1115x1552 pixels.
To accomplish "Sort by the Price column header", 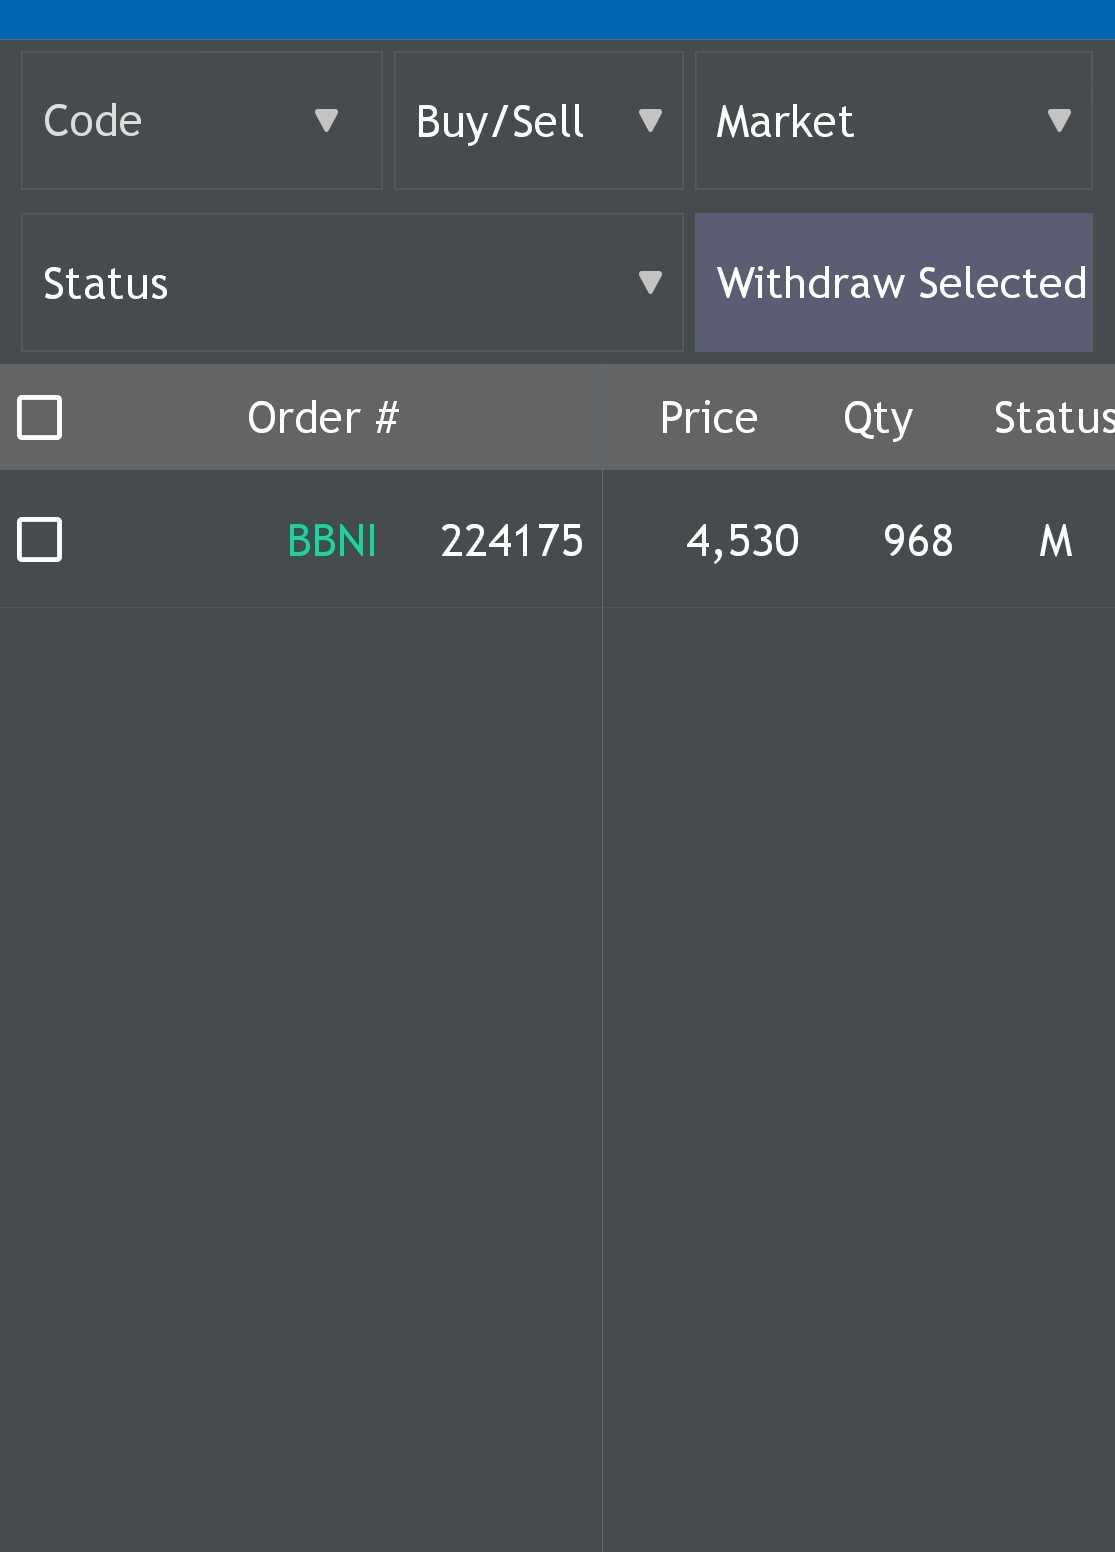I will pos(709,417).
